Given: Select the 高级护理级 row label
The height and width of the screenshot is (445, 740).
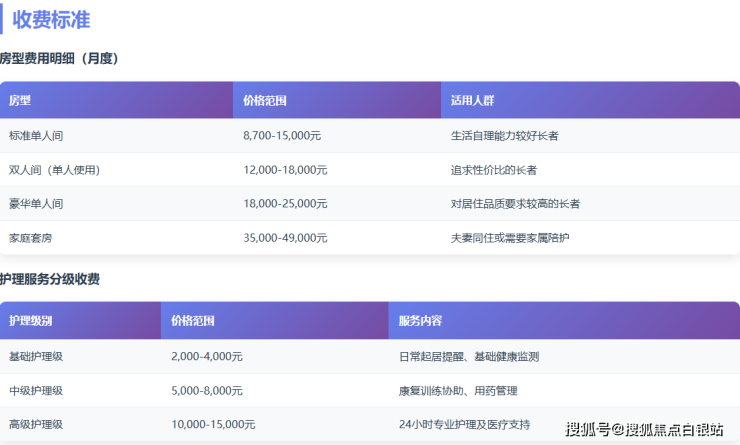Looking at the screenshot, I should 36,424.
